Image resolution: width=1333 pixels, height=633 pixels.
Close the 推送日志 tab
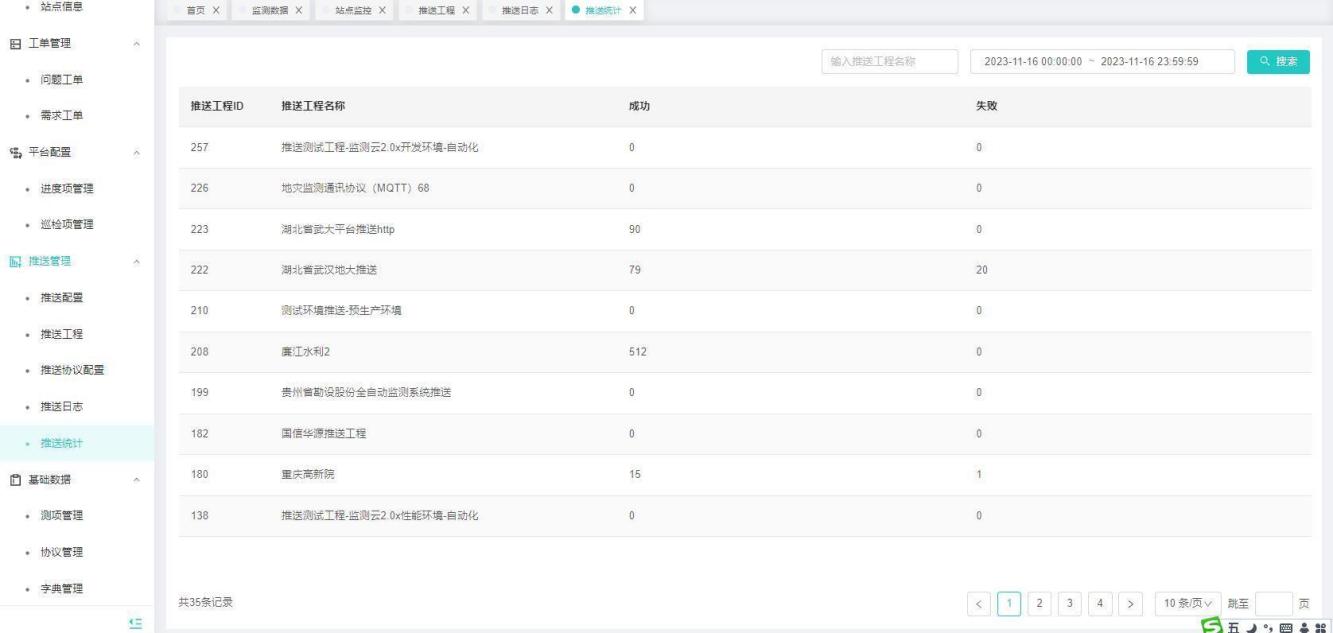click(549, 10)
